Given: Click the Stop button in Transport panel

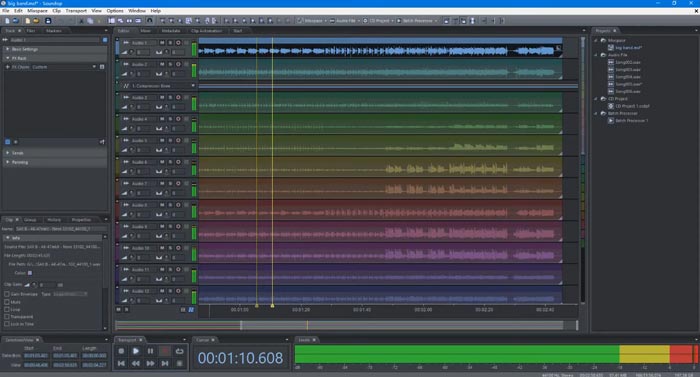Looking at the screenshot, I should [x=121, y=351].
